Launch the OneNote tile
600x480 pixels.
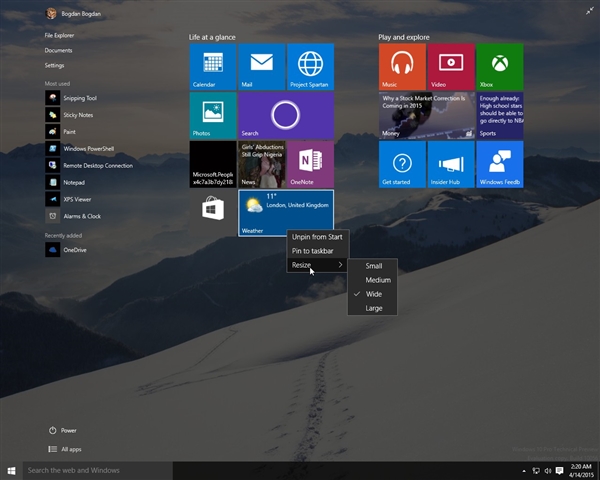pyautogui.click(x=310, y=164)
